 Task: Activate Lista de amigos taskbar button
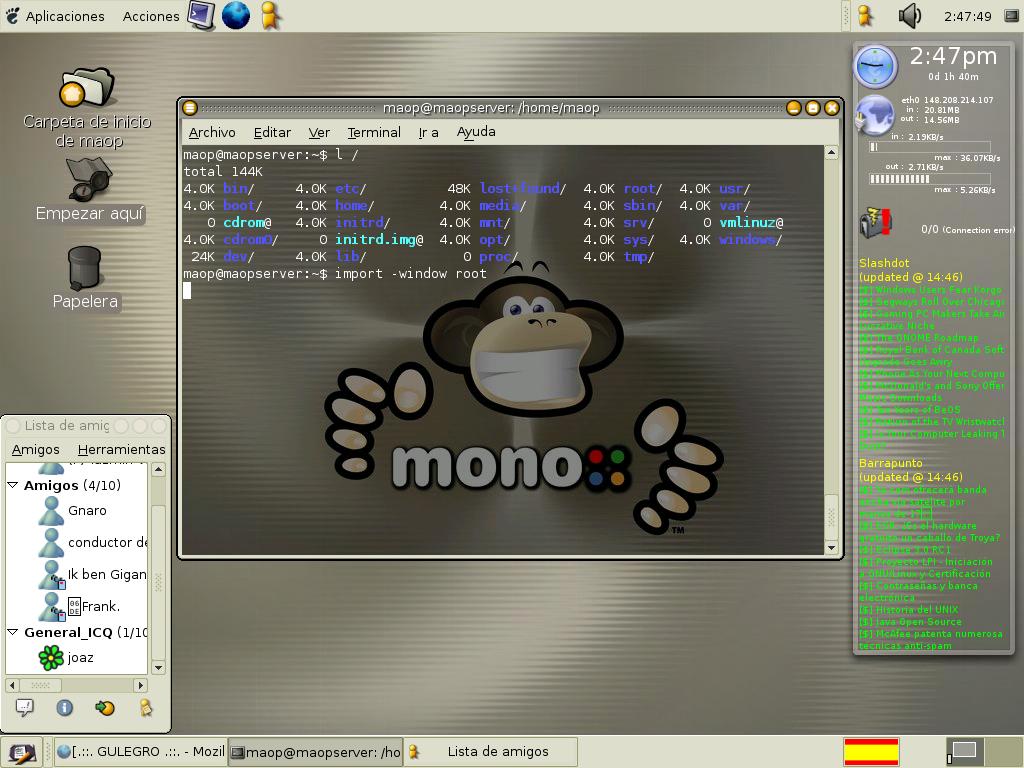(x=490, y=752)
